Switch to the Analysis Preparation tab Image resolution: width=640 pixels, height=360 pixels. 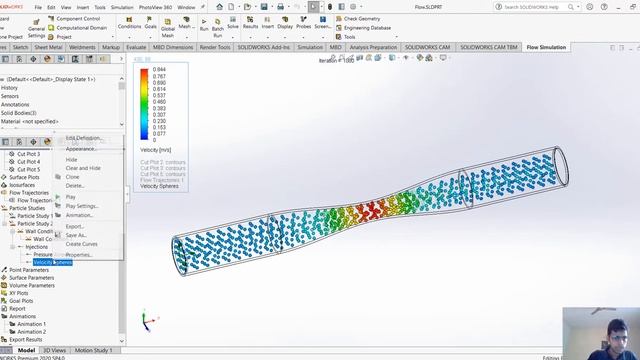[373, 47]
